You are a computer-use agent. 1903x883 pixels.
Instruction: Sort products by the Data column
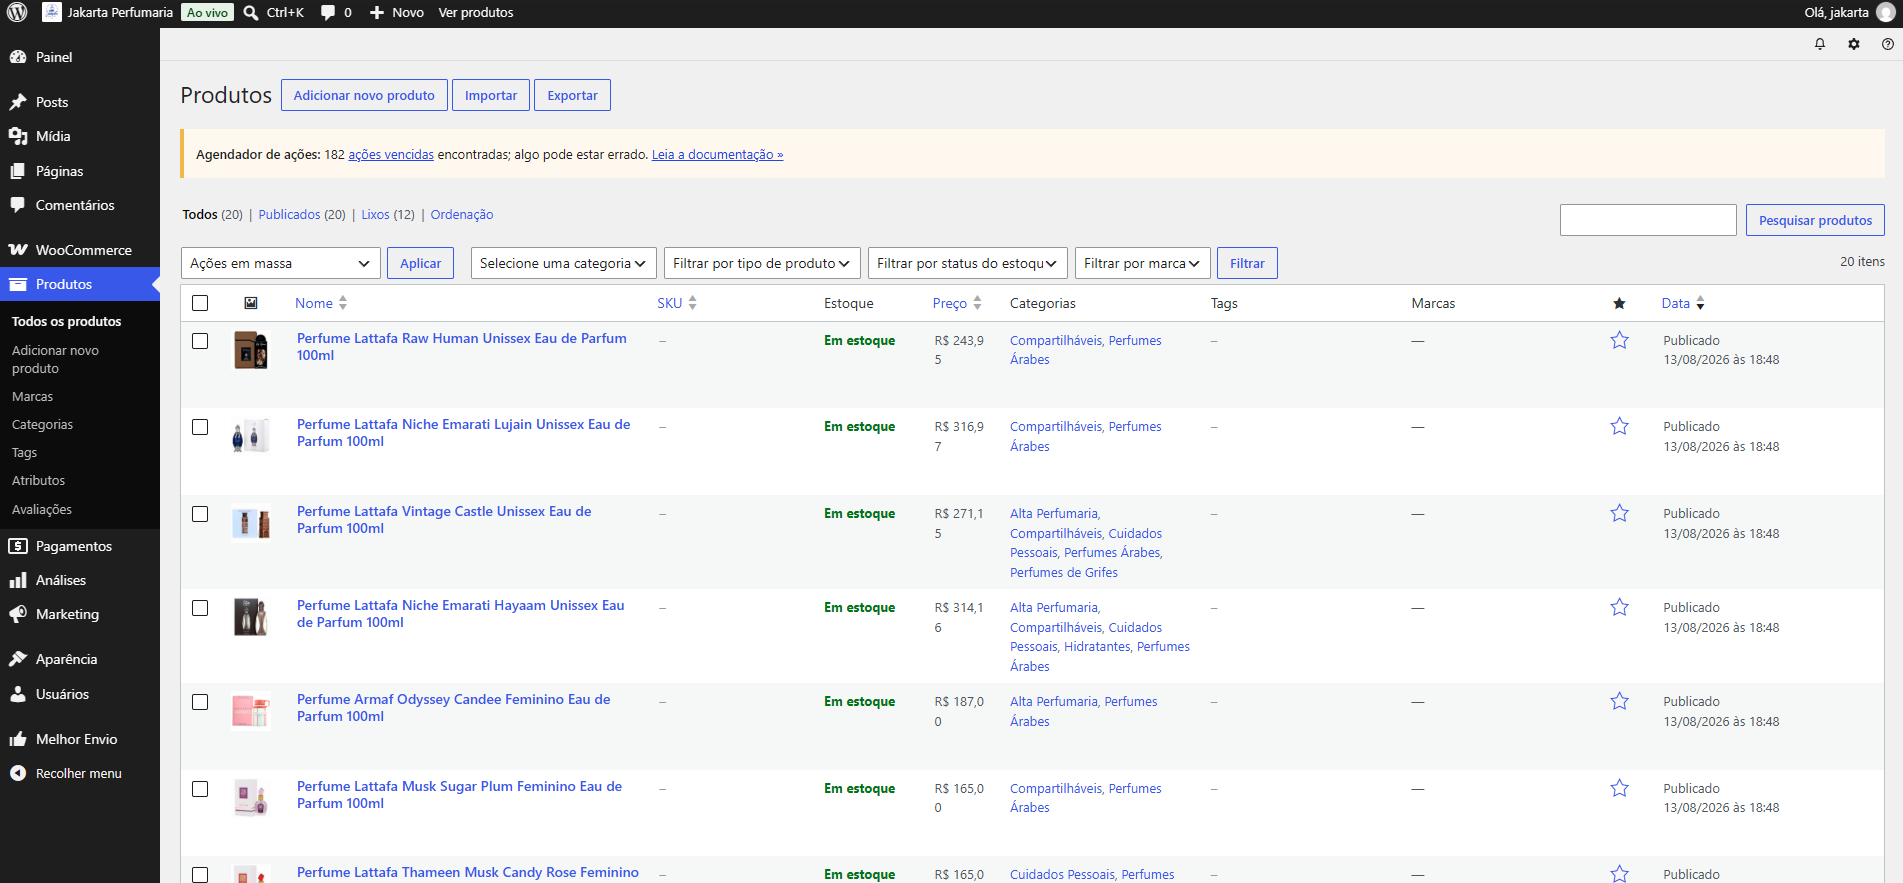[x=1683, y=303]
